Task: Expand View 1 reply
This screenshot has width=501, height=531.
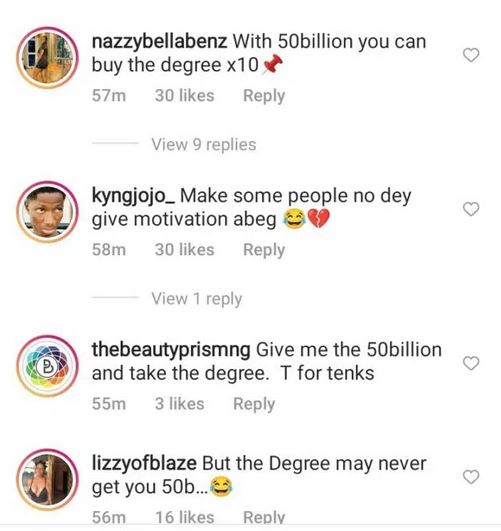Action: point(196,299)
